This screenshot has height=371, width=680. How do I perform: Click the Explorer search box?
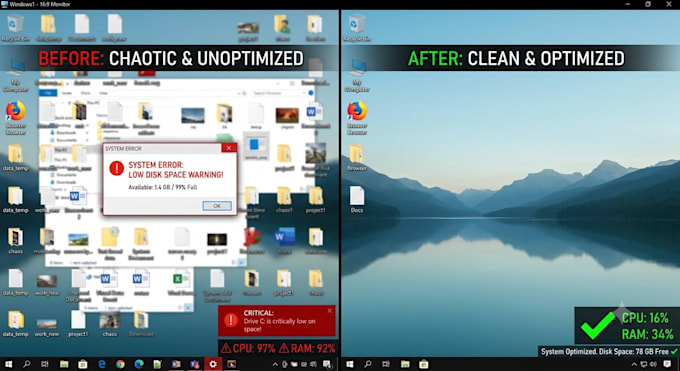point(278,93)
